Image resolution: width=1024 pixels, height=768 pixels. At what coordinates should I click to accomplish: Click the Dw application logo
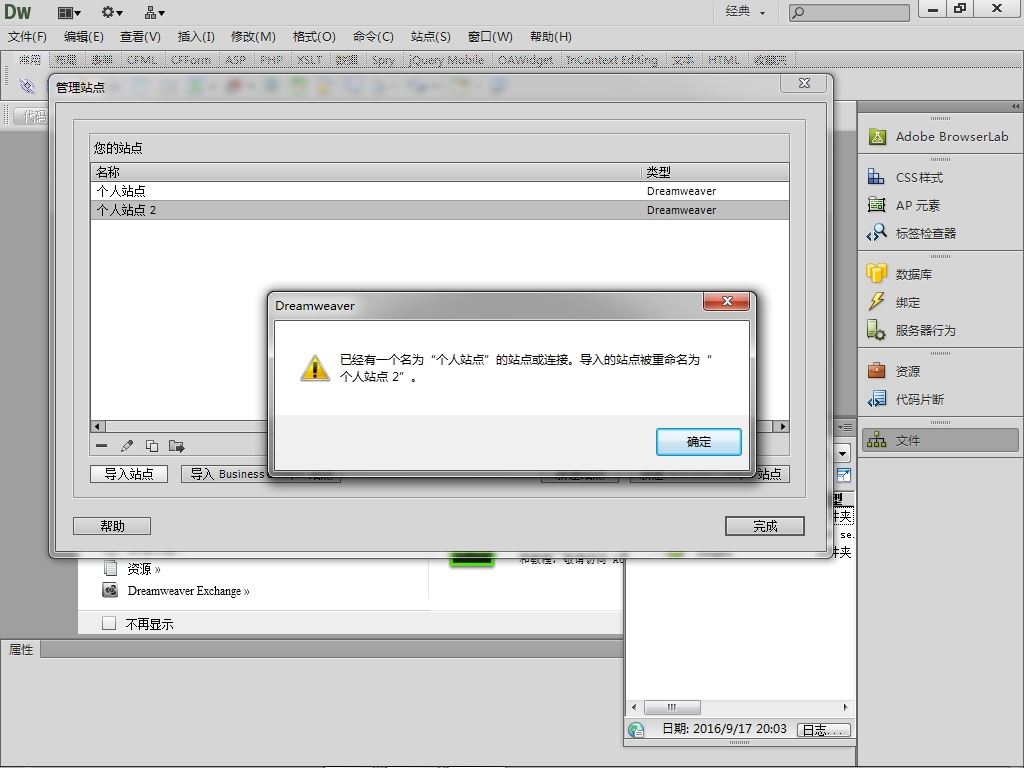[18, 12]
